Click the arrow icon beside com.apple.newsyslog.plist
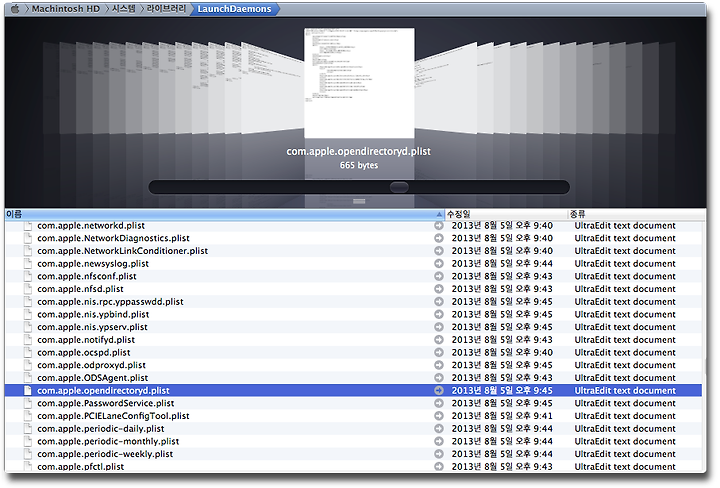Image resolution: width=720 pixels, height=488 pixels. click(x=439, y=264)
